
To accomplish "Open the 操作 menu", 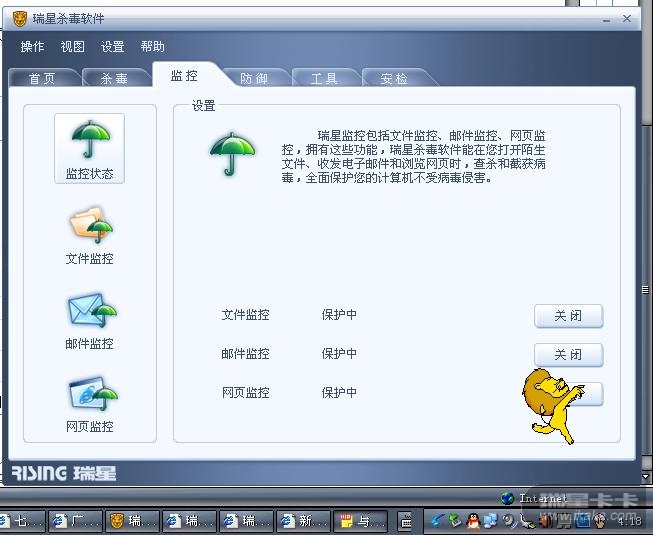I will pyautogui.click(x=32, y=46).
